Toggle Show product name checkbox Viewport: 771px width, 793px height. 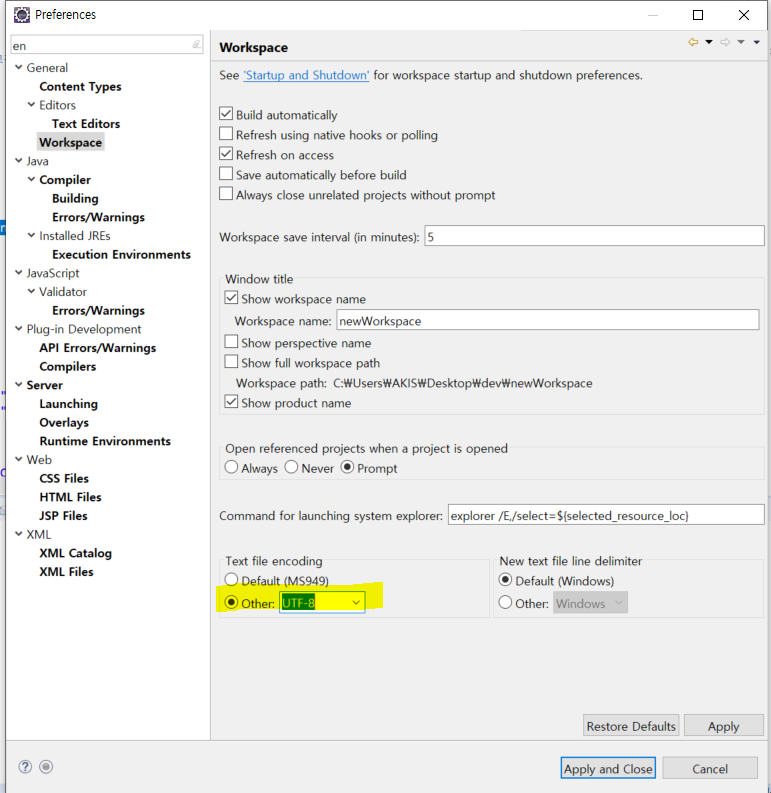click(231, 402)
